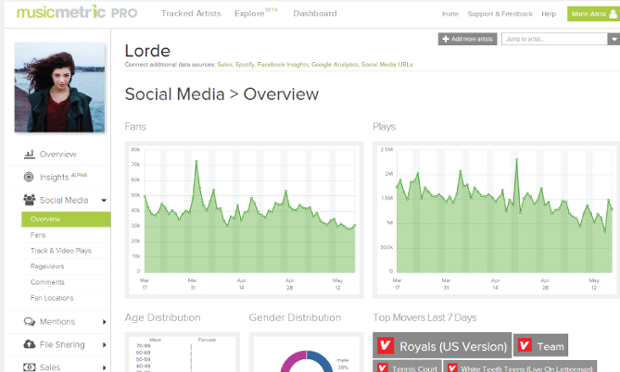Click the user profile icon beside Marie-Alicia
This screenshot has height=372, width=620.
[x=613, y=14]
